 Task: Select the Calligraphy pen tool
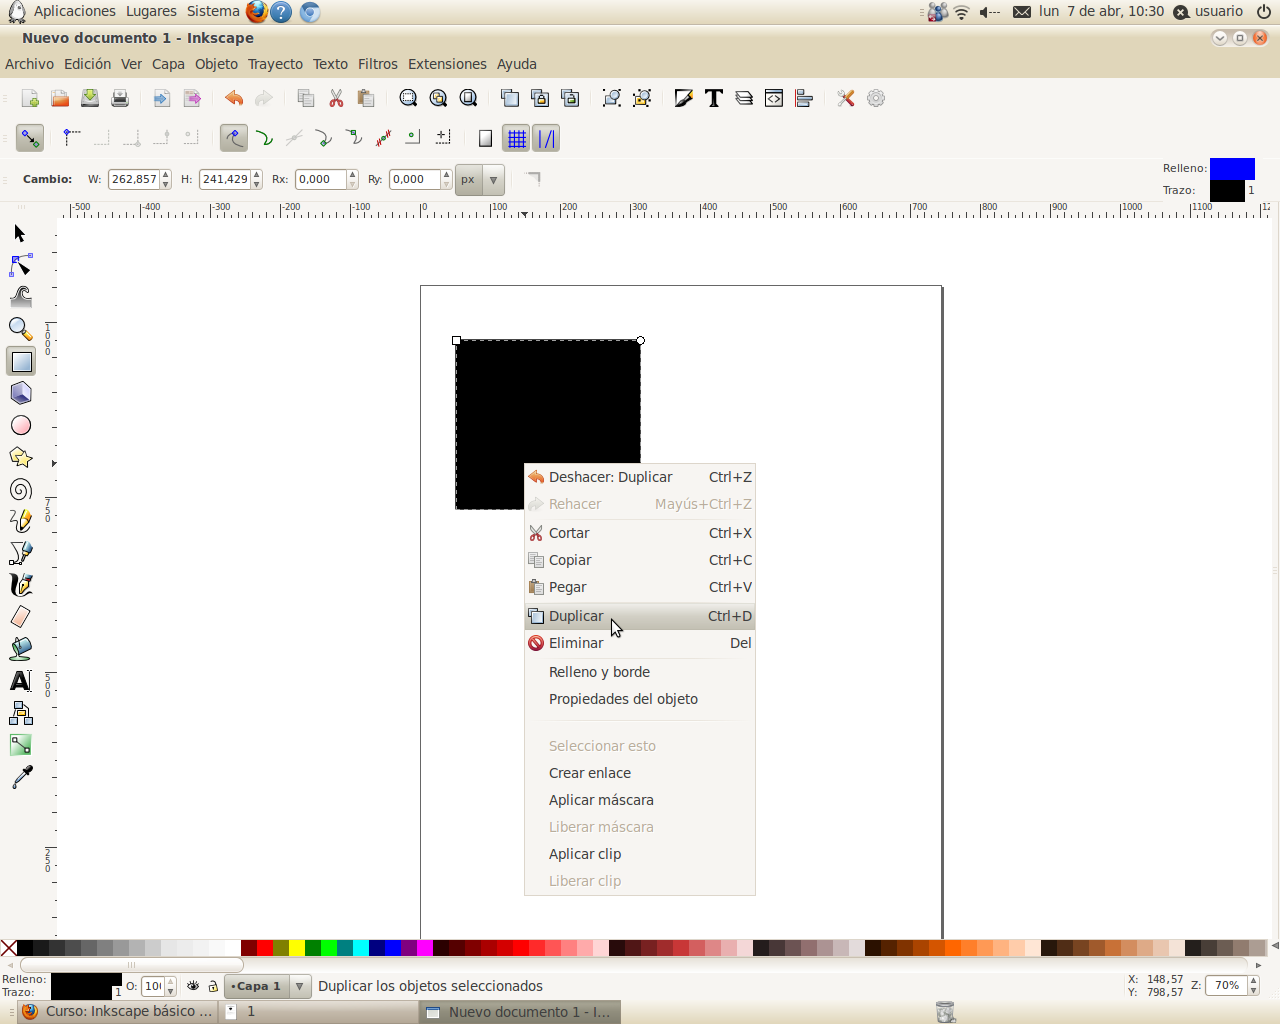coord(21,584)
